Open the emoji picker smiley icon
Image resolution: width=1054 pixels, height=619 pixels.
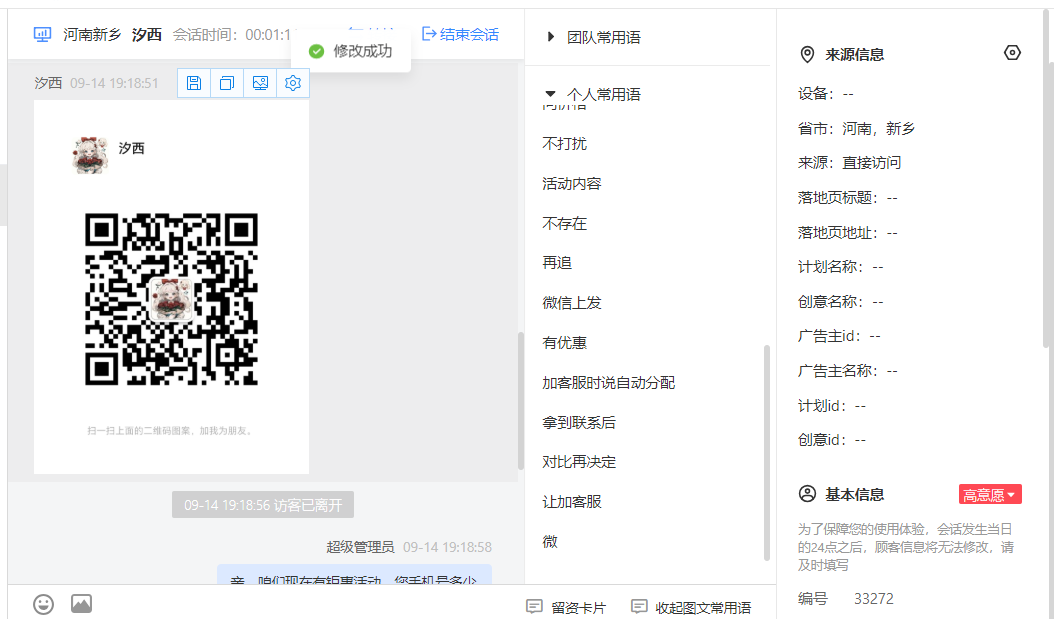click(44, 604)
